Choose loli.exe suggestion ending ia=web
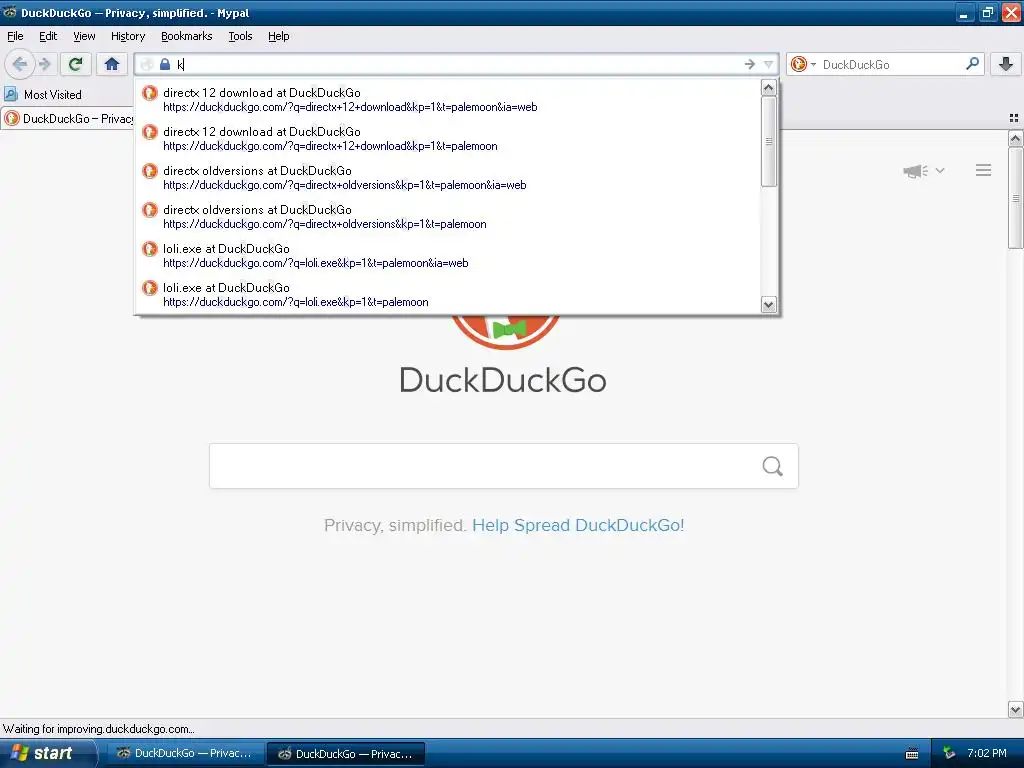1024x768 pixels. pos(448,255)
